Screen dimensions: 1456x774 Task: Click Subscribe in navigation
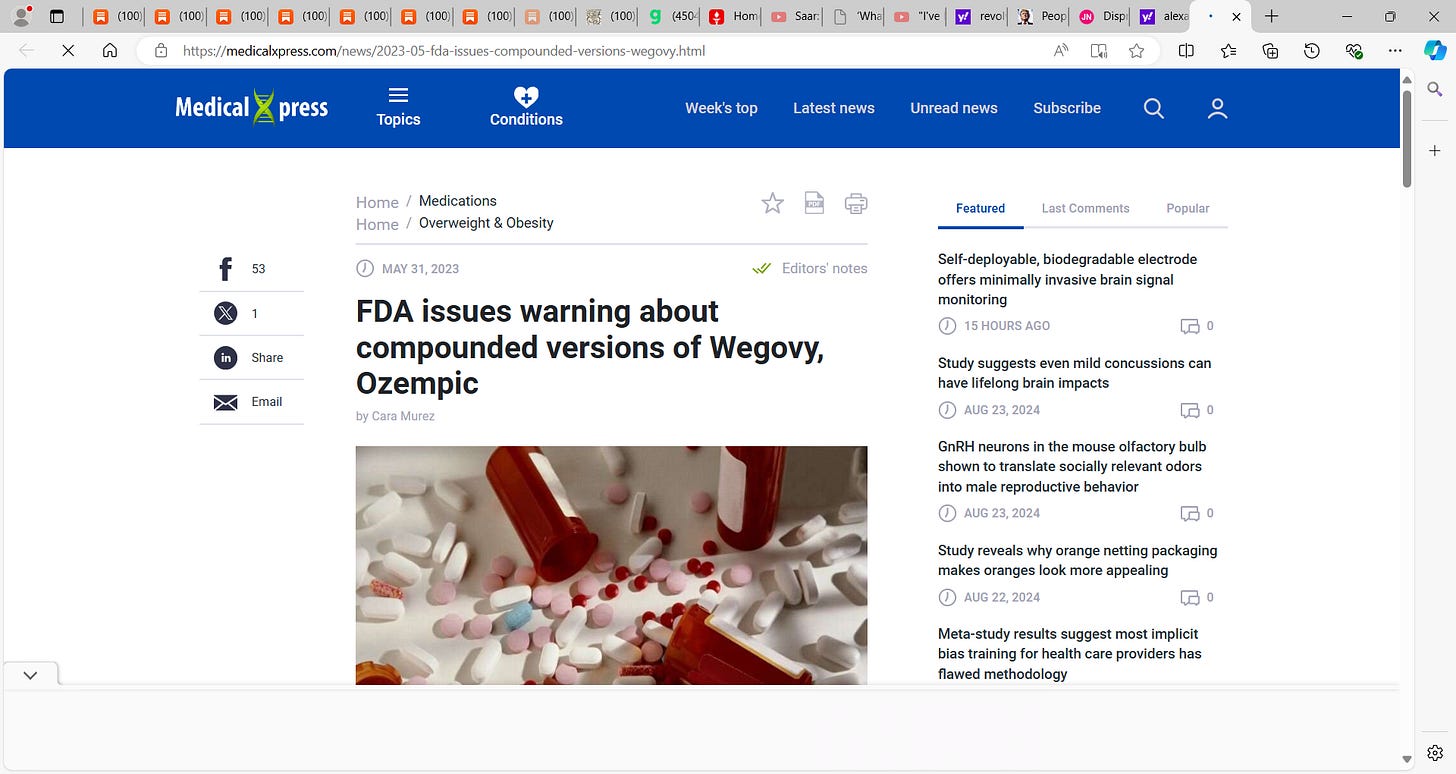[1067, 108]
